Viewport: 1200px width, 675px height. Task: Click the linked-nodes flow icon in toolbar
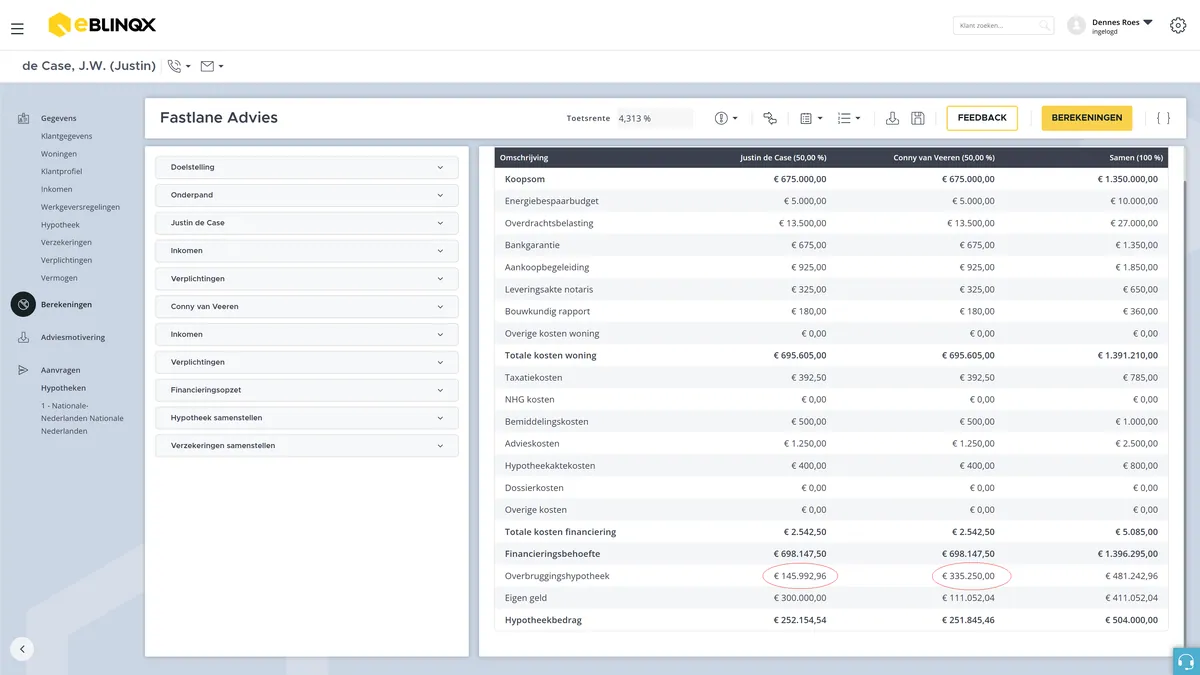770,118
